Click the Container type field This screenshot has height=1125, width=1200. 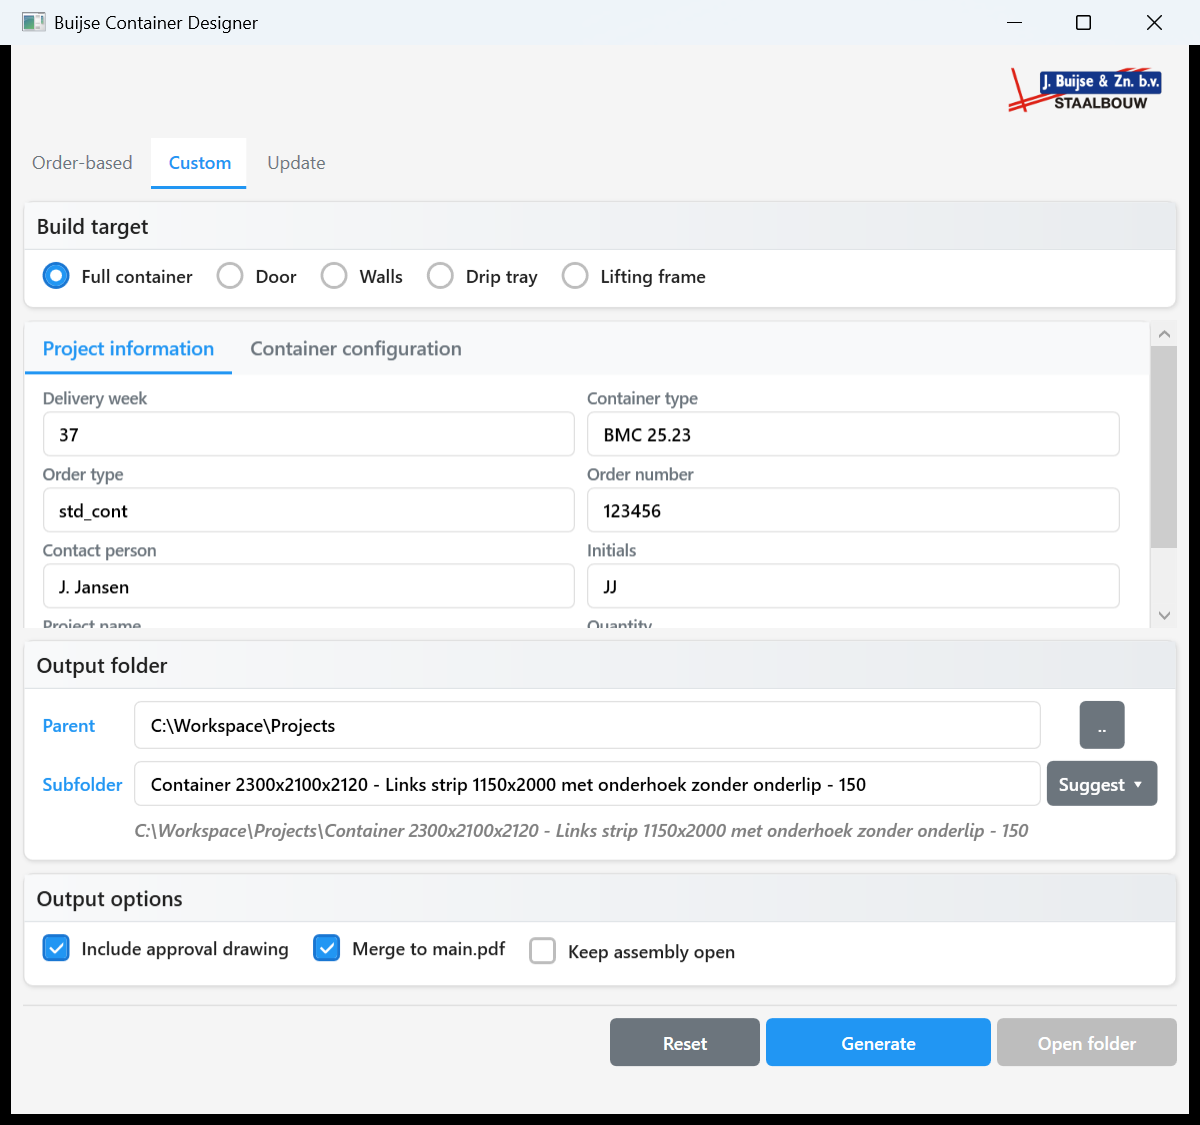click(x=853, y=434)
